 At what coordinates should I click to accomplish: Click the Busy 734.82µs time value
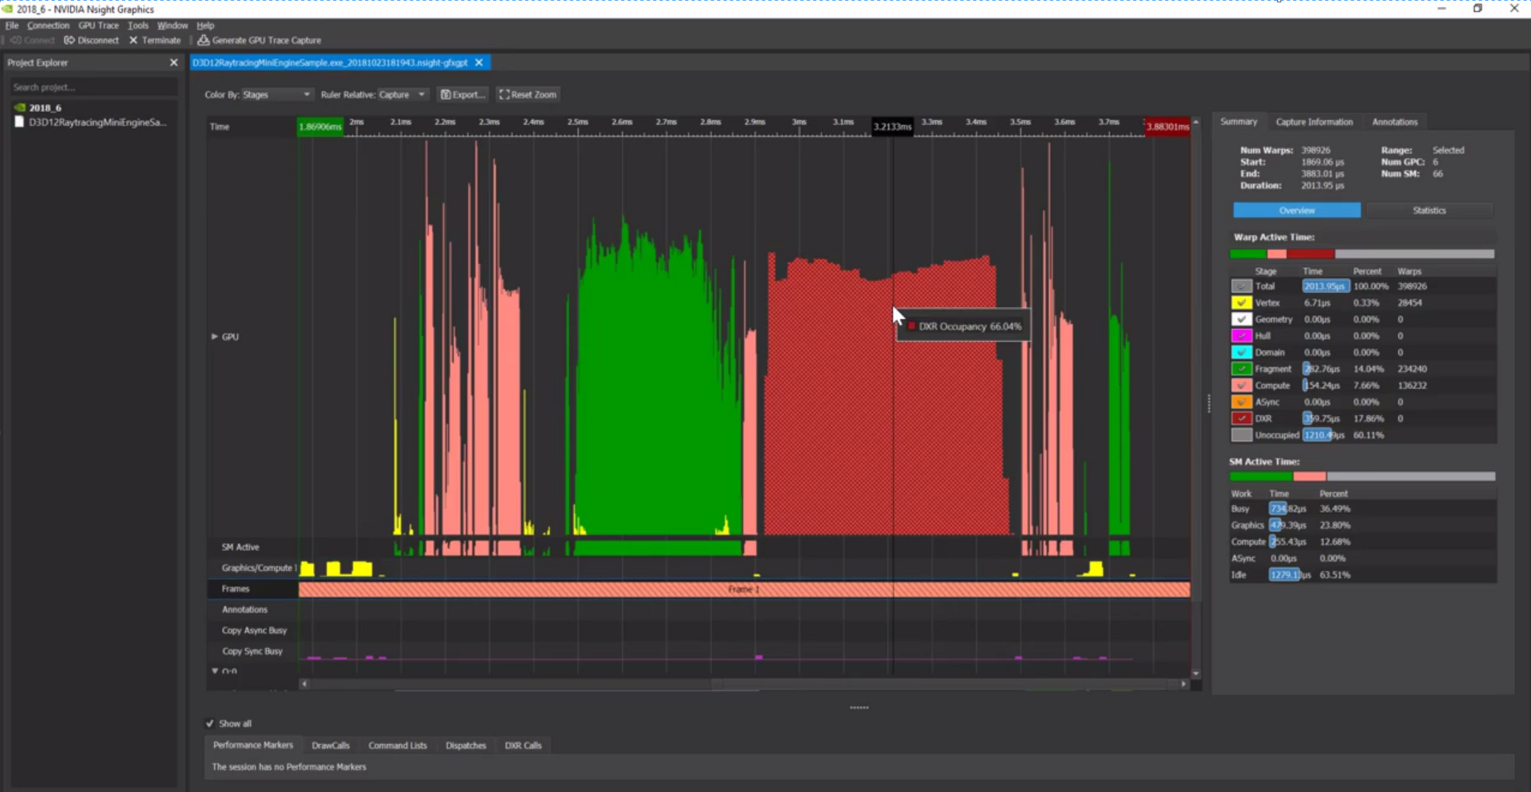pyautogui.click(x=1288, y=509)
